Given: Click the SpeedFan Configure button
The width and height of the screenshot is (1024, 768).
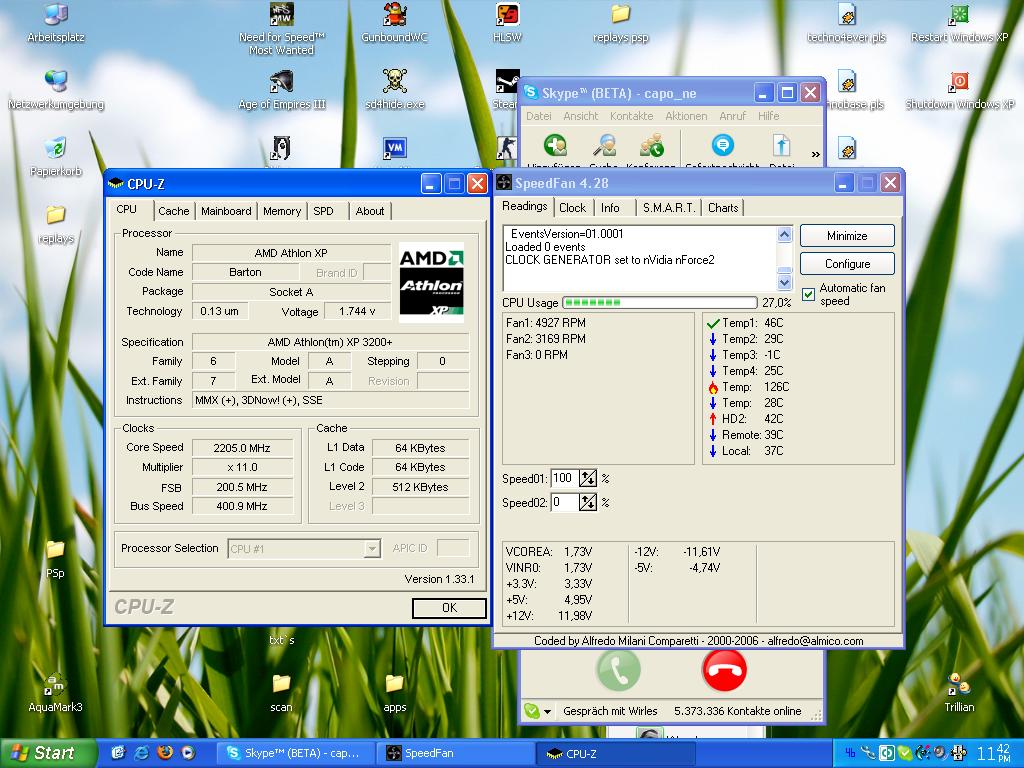Looking at the screenshot, I should click(x=847, y=264).
